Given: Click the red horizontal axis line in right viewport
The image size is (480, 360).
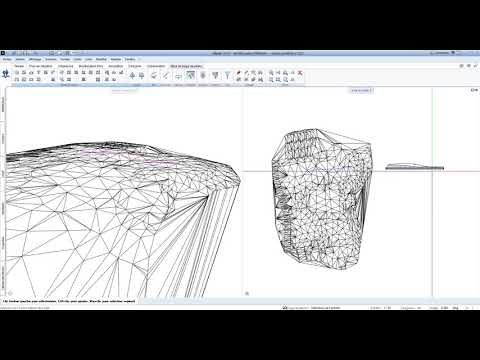Looking at the screenshot, I should tap(456, 171).
